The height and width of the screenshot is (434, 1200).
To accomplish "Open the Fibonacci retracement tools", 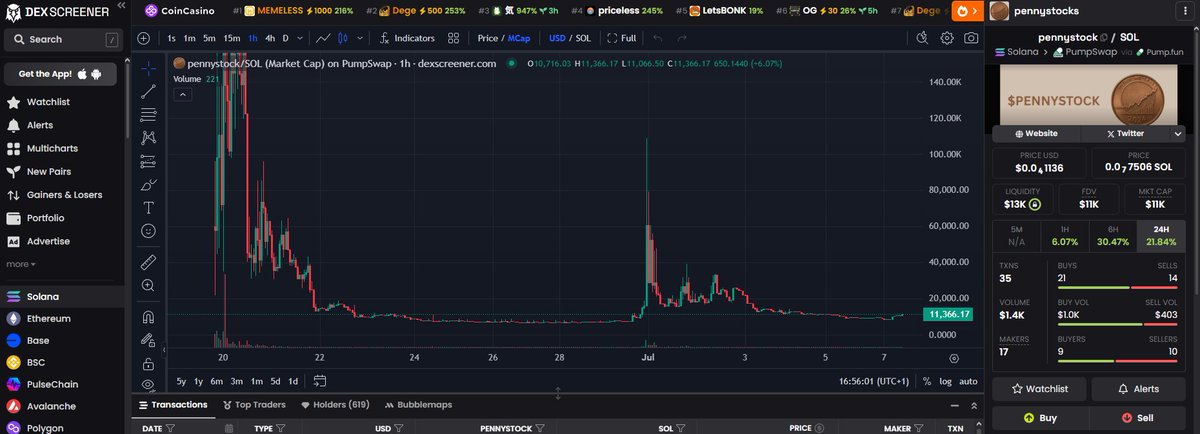I will coord(148,114).
